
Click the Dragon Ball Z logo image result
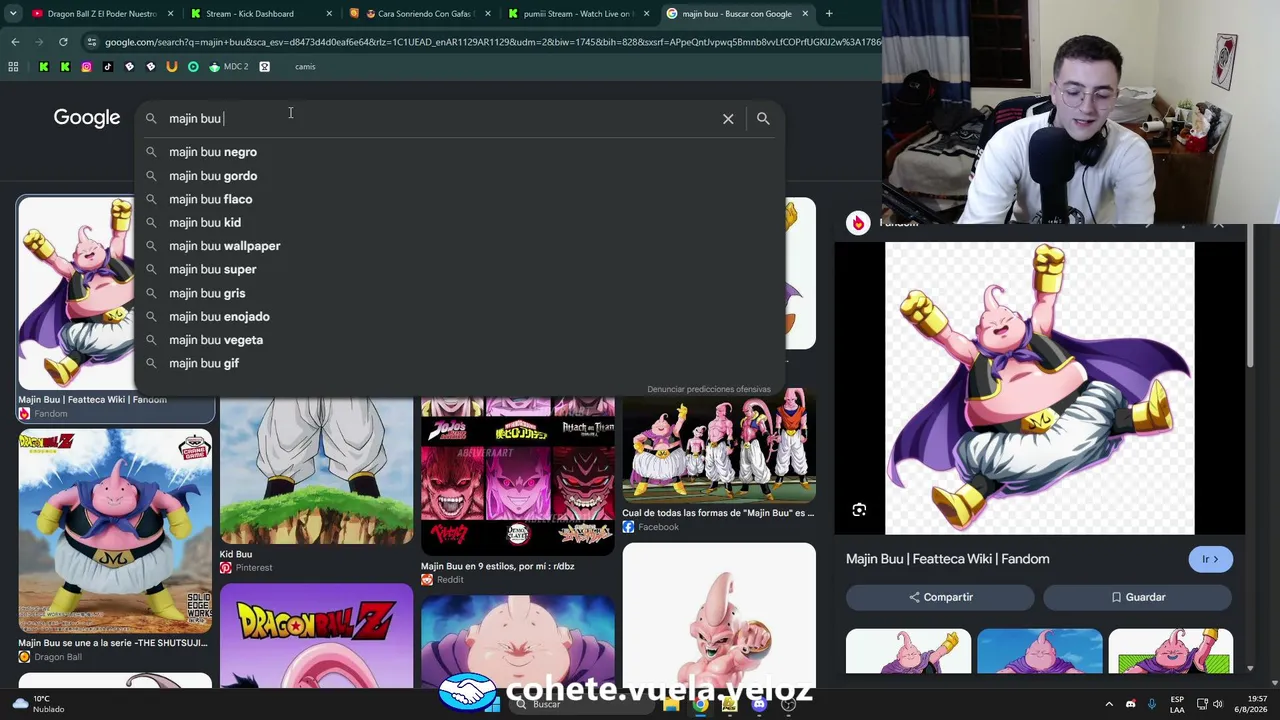pos(316,636)
